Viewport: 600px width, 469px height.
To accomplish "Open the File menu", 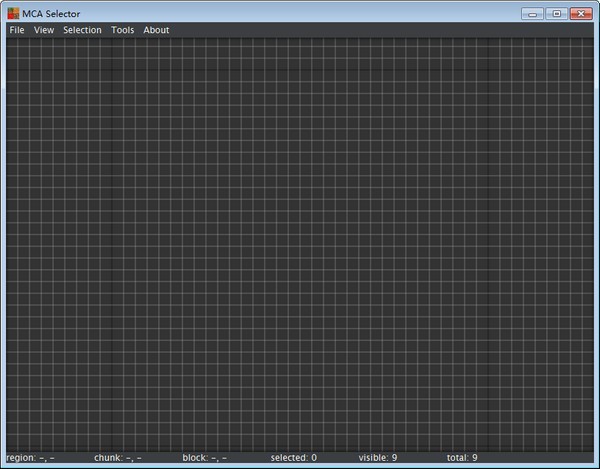I will click(x=17, y=30).
